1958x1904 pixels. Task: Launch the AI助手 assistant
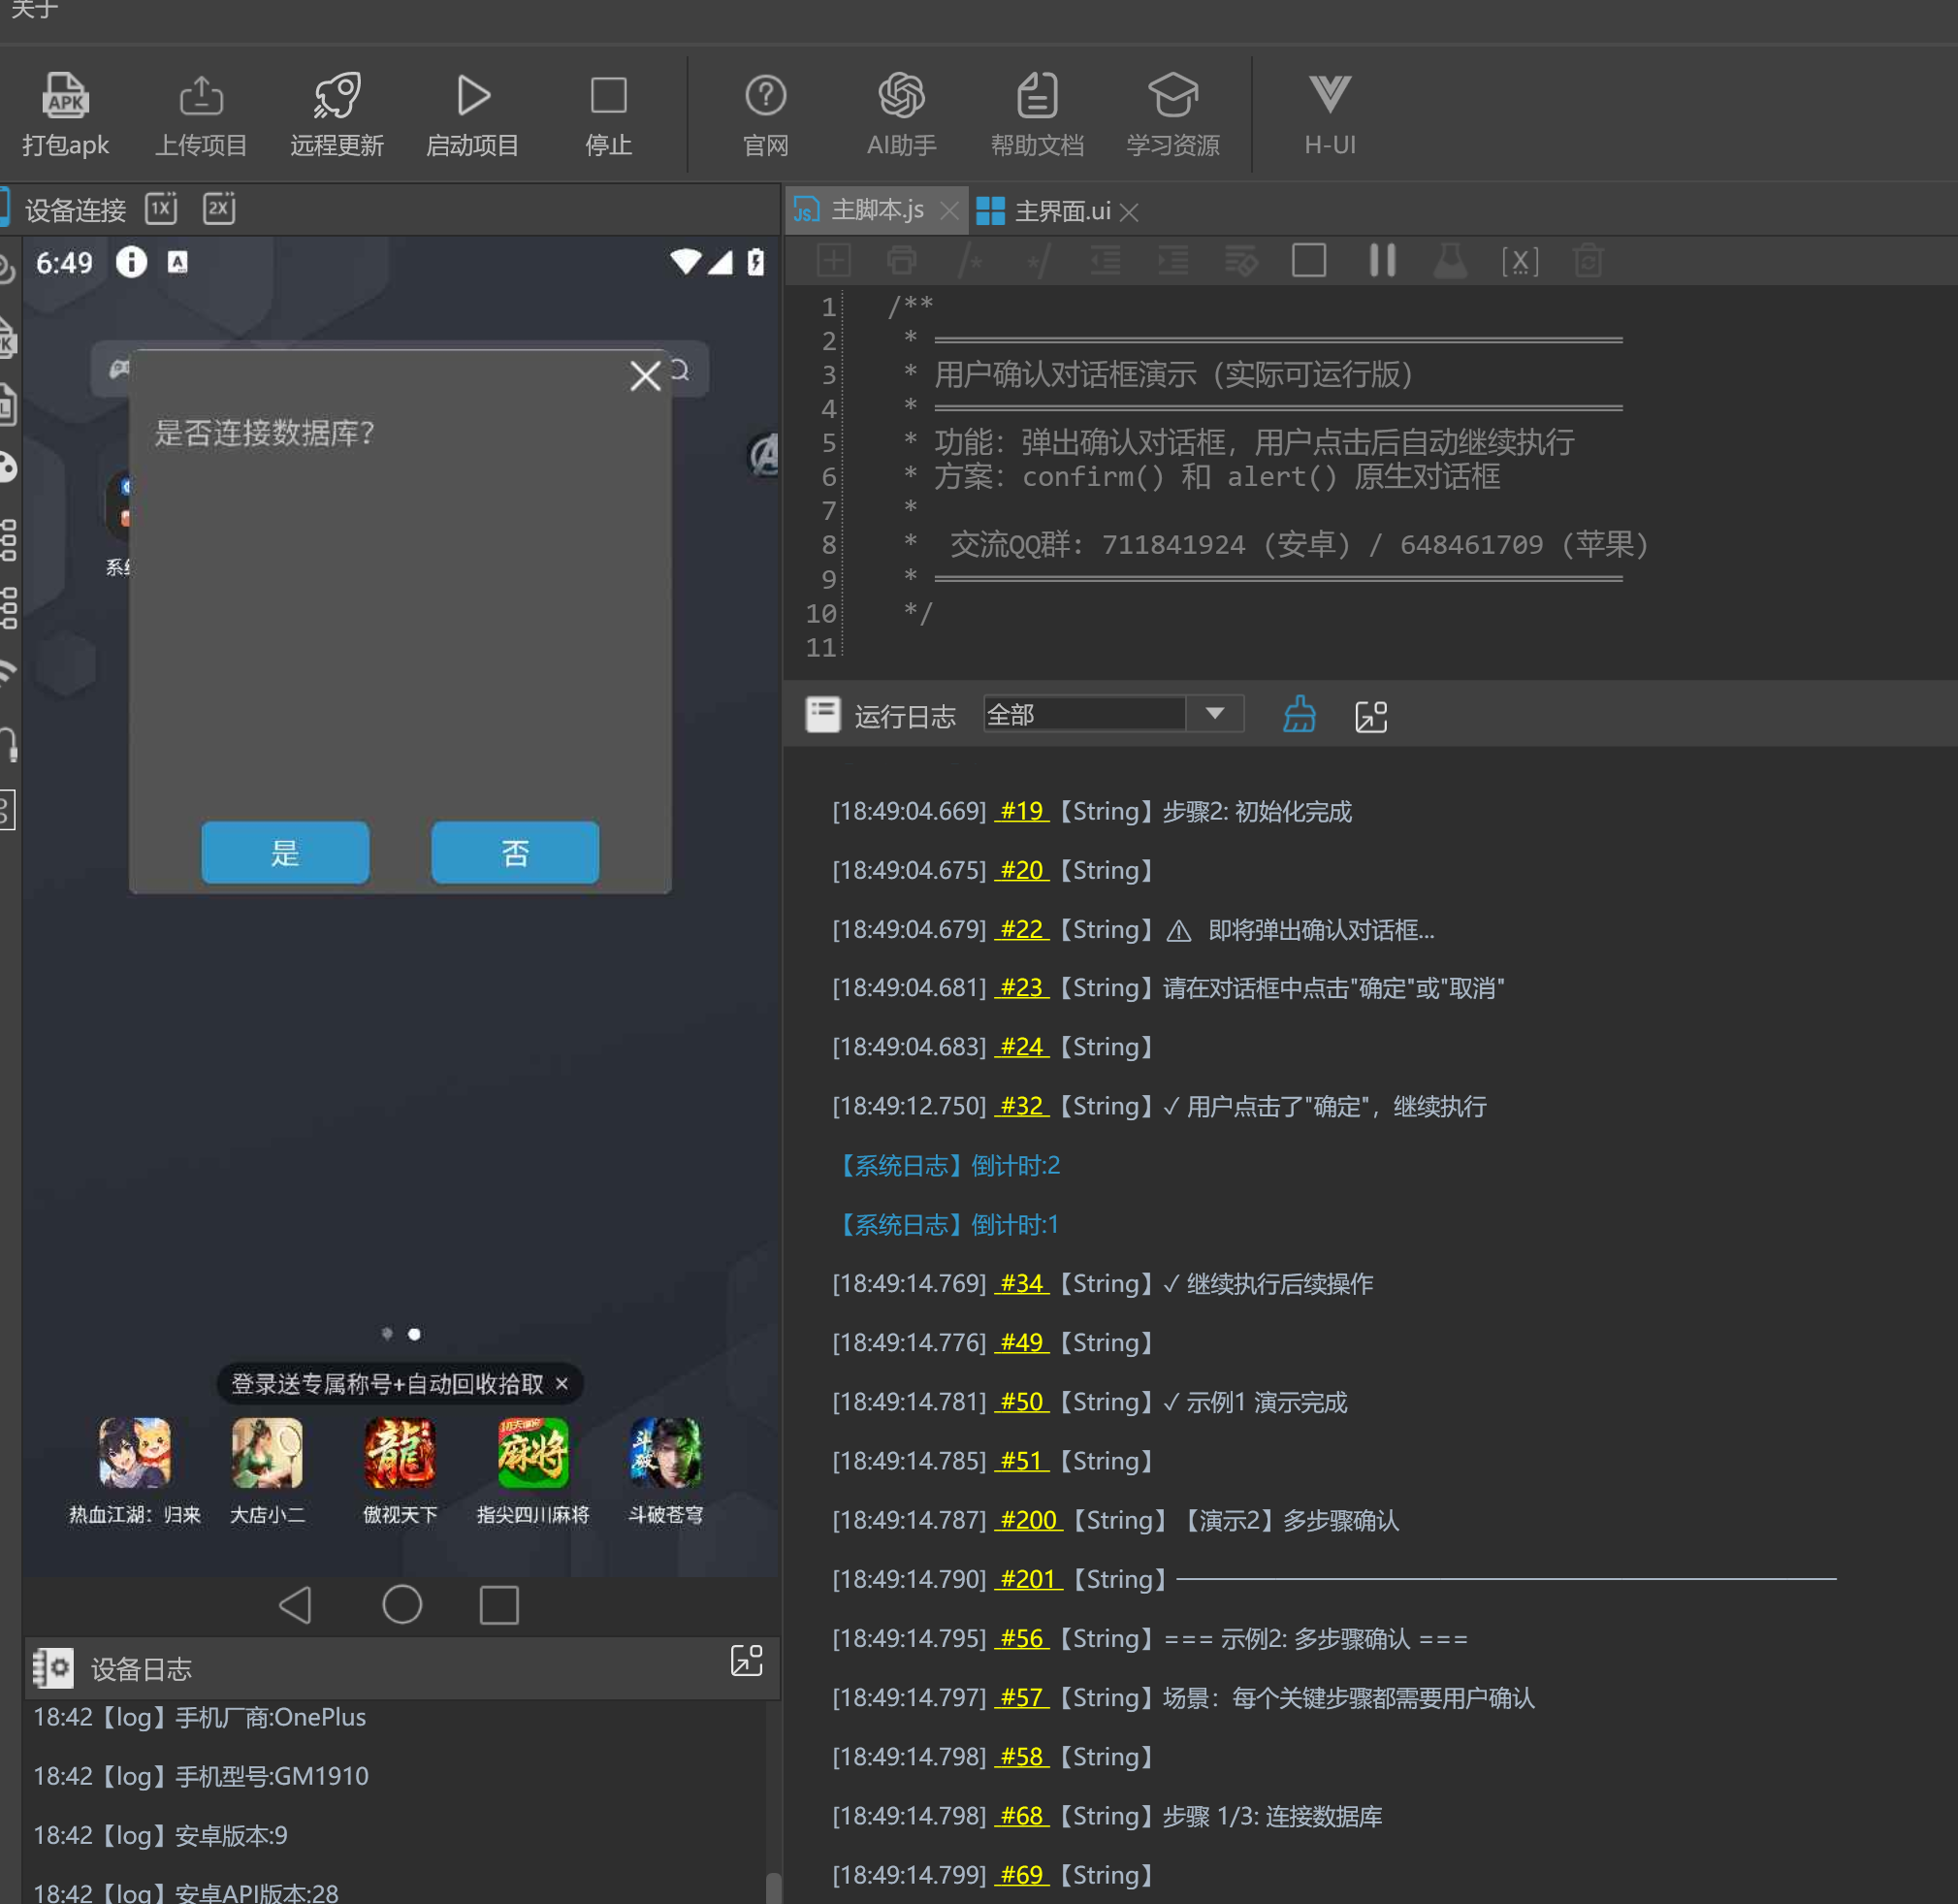[902, 115]
